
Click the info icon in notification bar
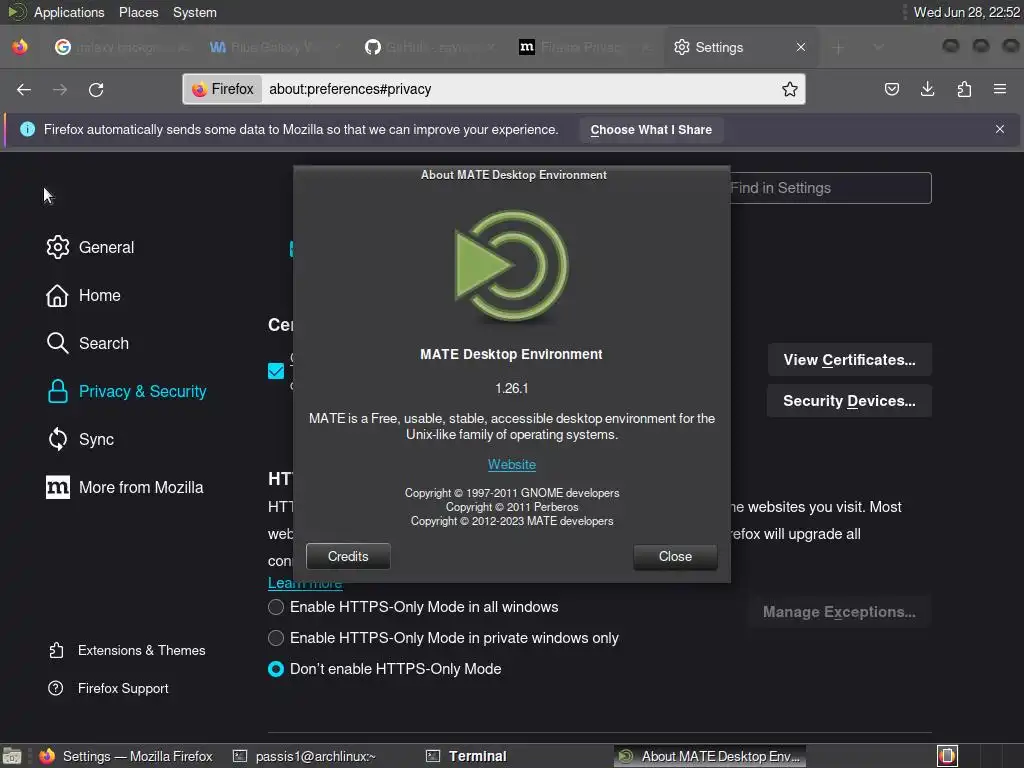tap(27, 129)
